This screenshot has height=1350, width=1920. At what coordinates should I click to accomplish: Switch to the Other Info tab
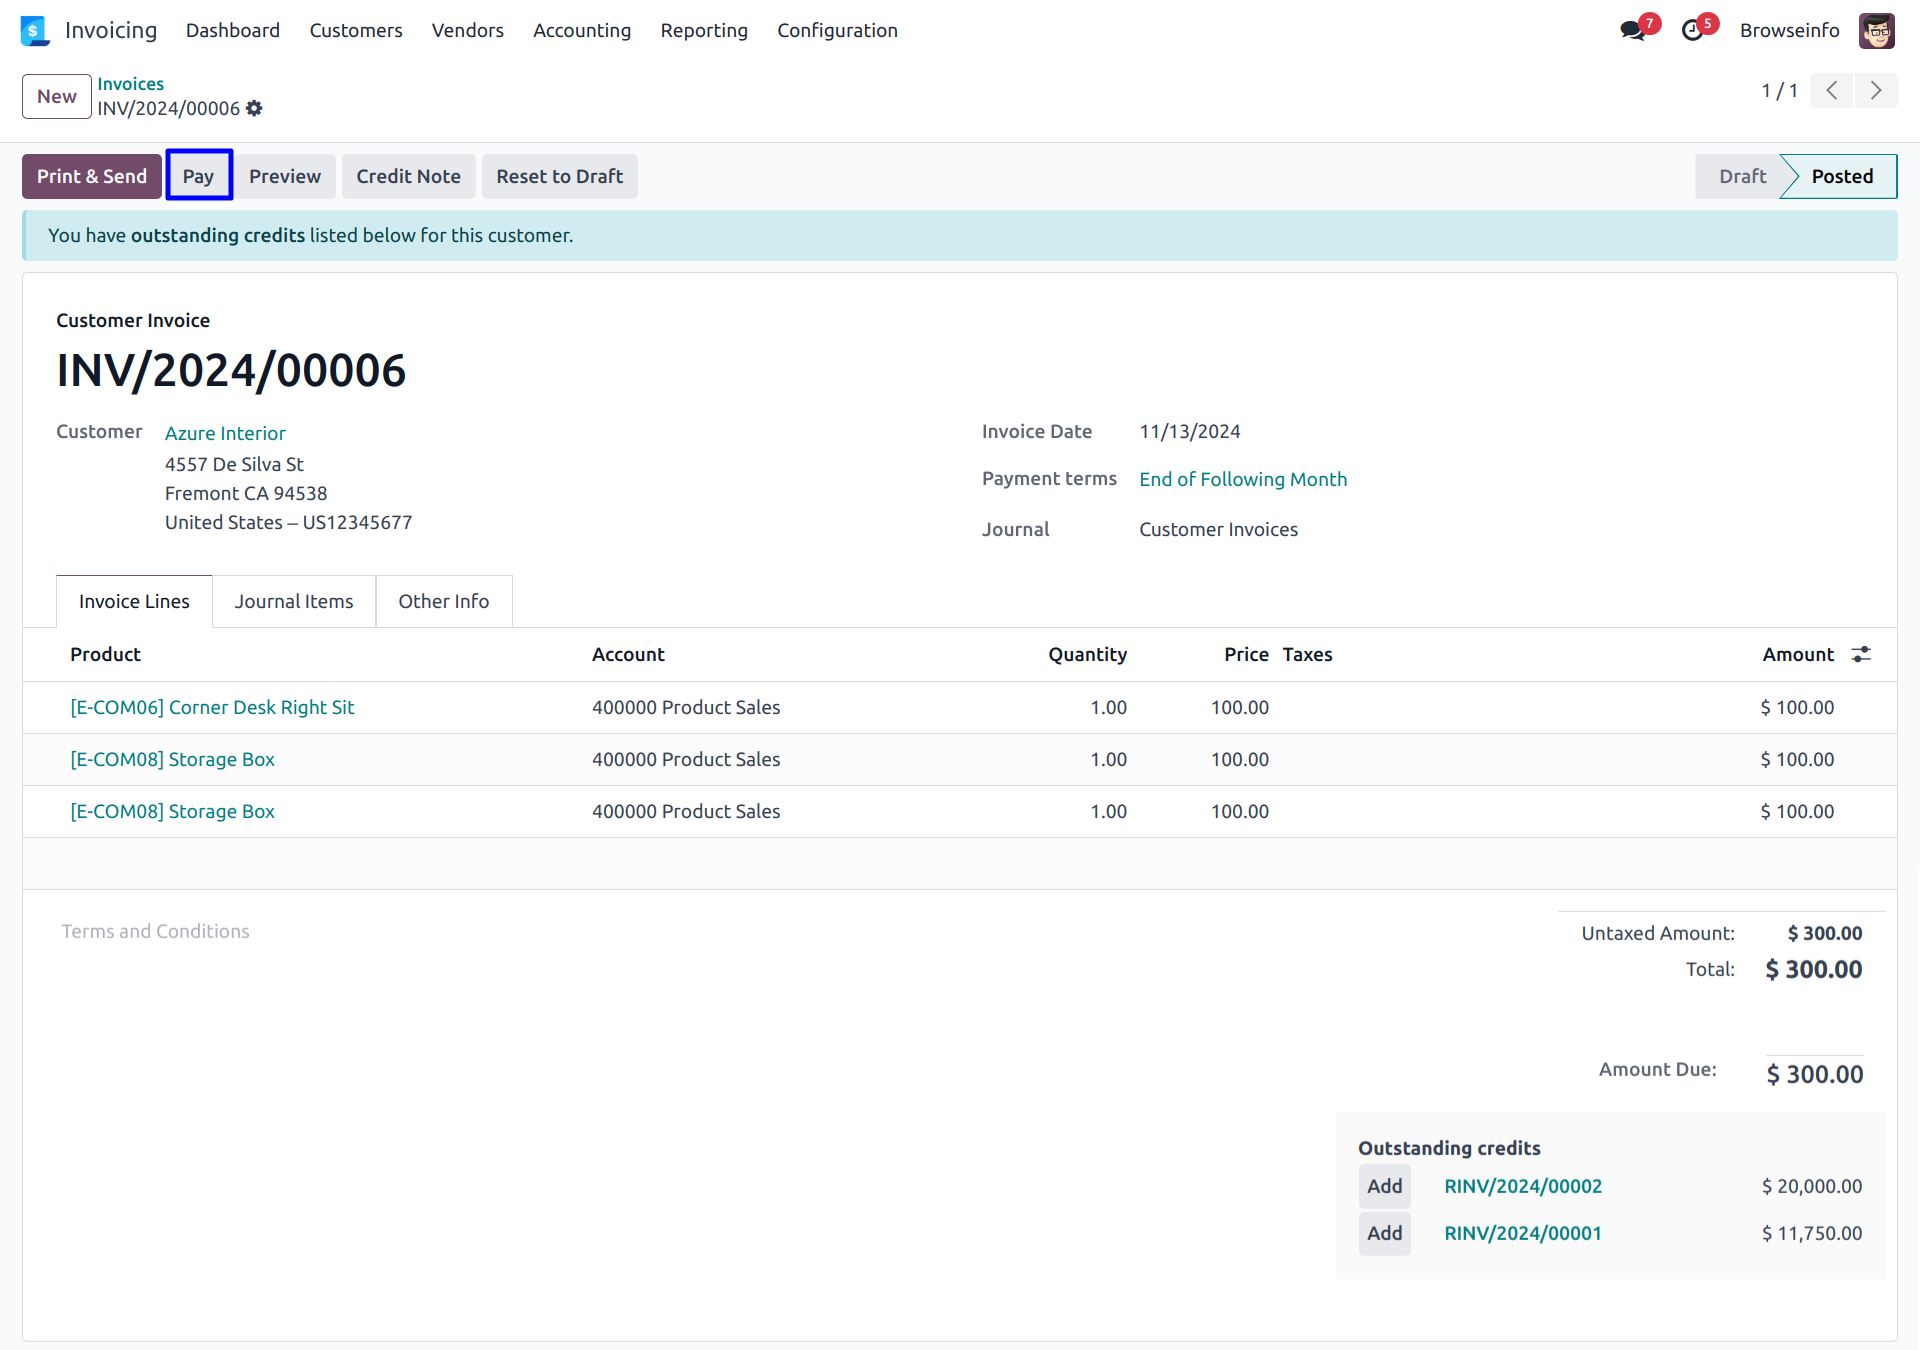point(444,601)
